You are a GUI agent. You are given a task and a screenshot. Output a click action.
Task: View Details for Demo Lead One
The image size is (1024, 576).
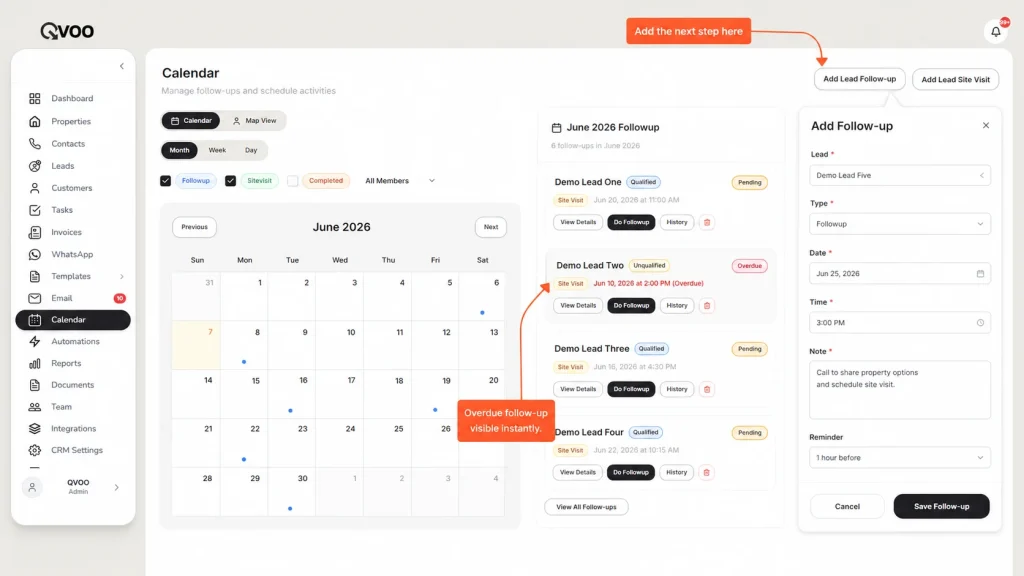578,223
